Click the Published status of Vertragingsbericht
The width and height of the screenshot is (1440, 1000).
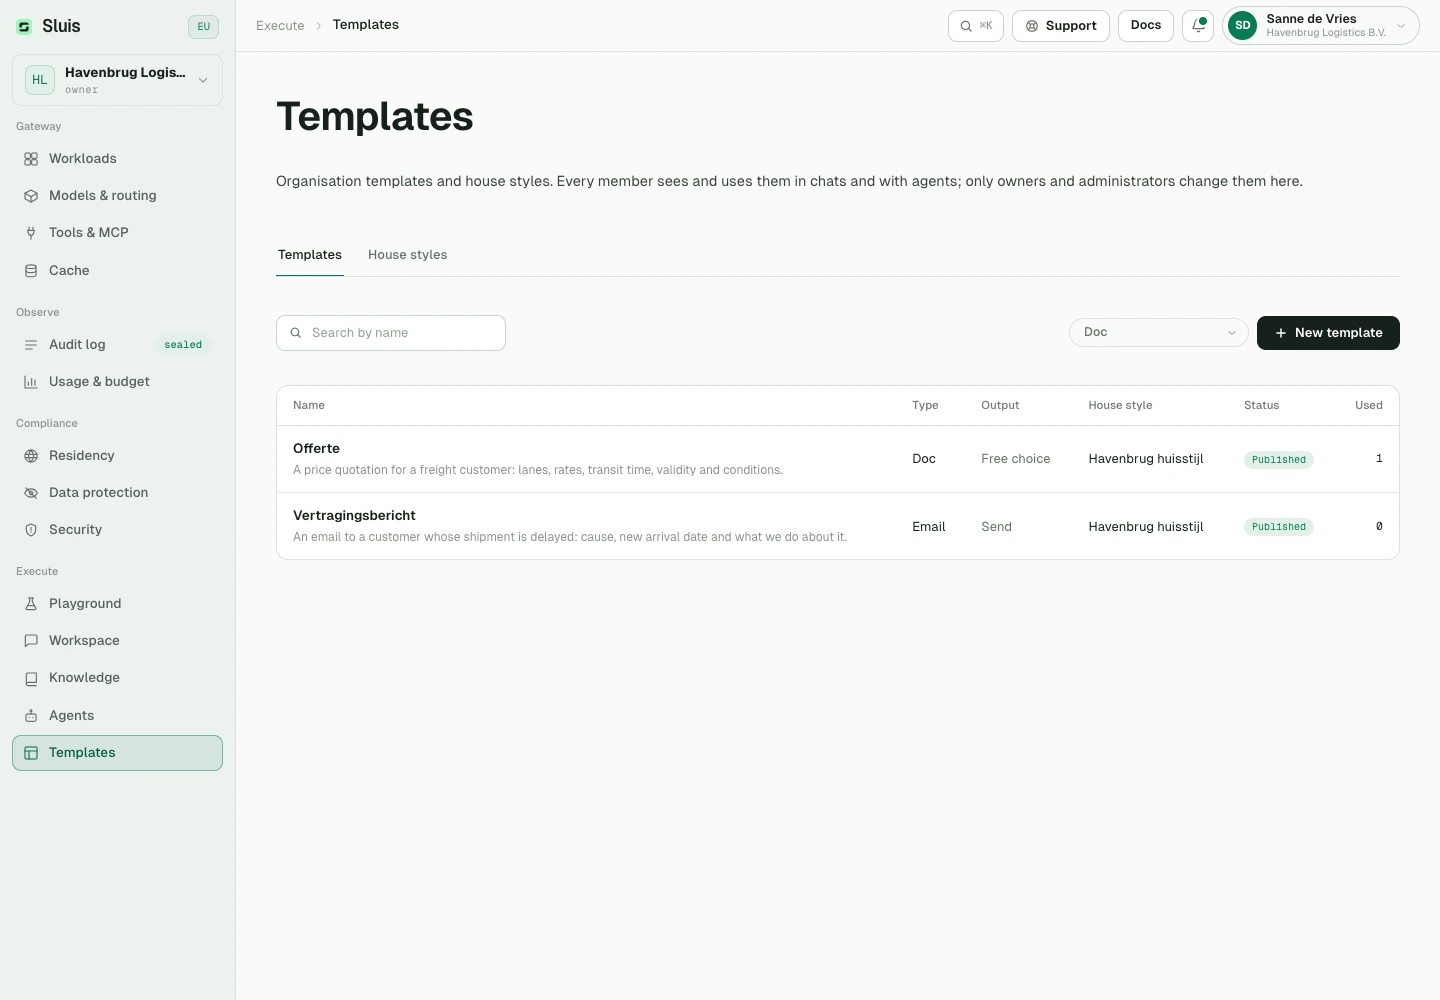(1279, 527)
